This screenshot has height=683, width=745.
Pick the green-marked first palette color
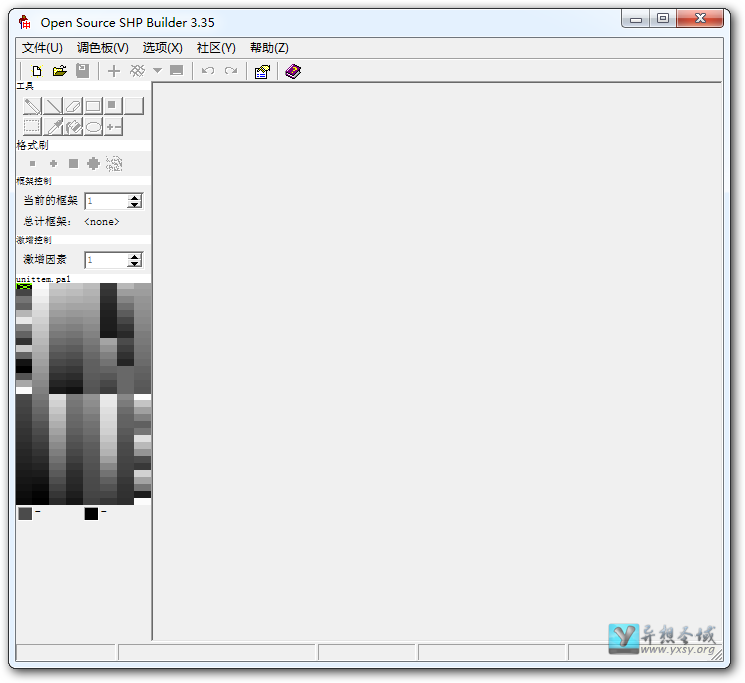pyautogui.click(x=24, y=288)
